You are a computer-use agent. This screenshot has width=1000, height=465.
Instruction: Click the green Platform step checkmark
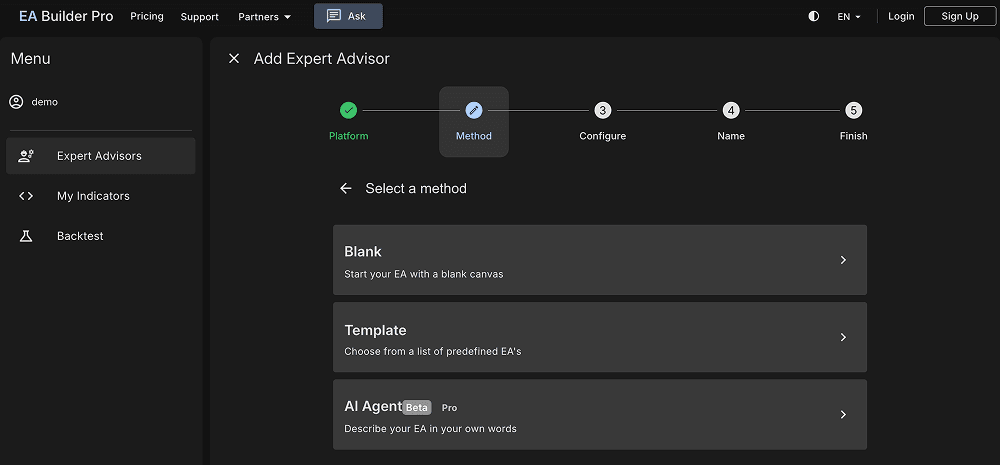[x=348, y=110]
